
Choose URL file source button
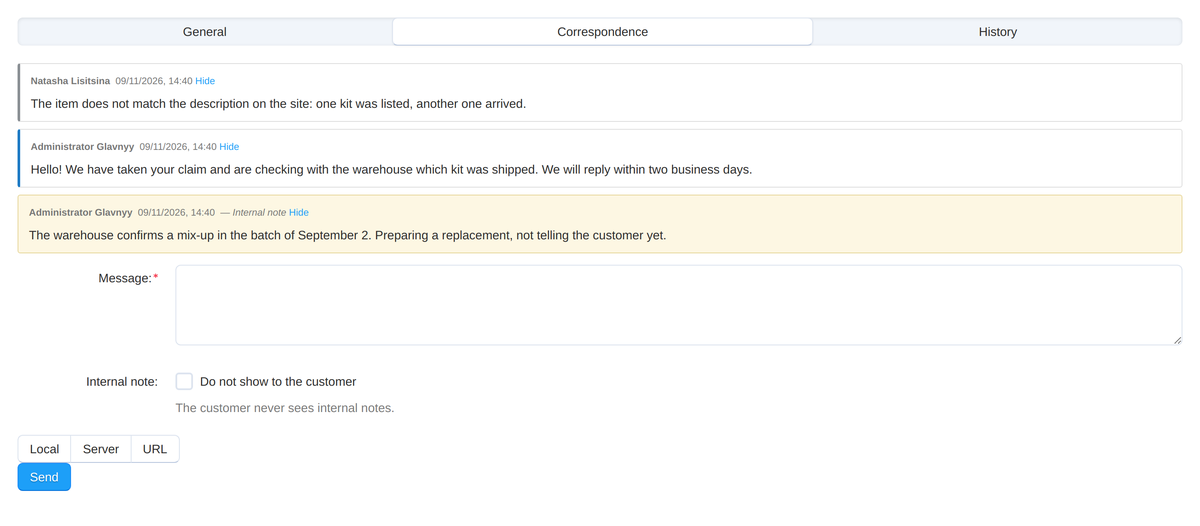coord(155,449)
